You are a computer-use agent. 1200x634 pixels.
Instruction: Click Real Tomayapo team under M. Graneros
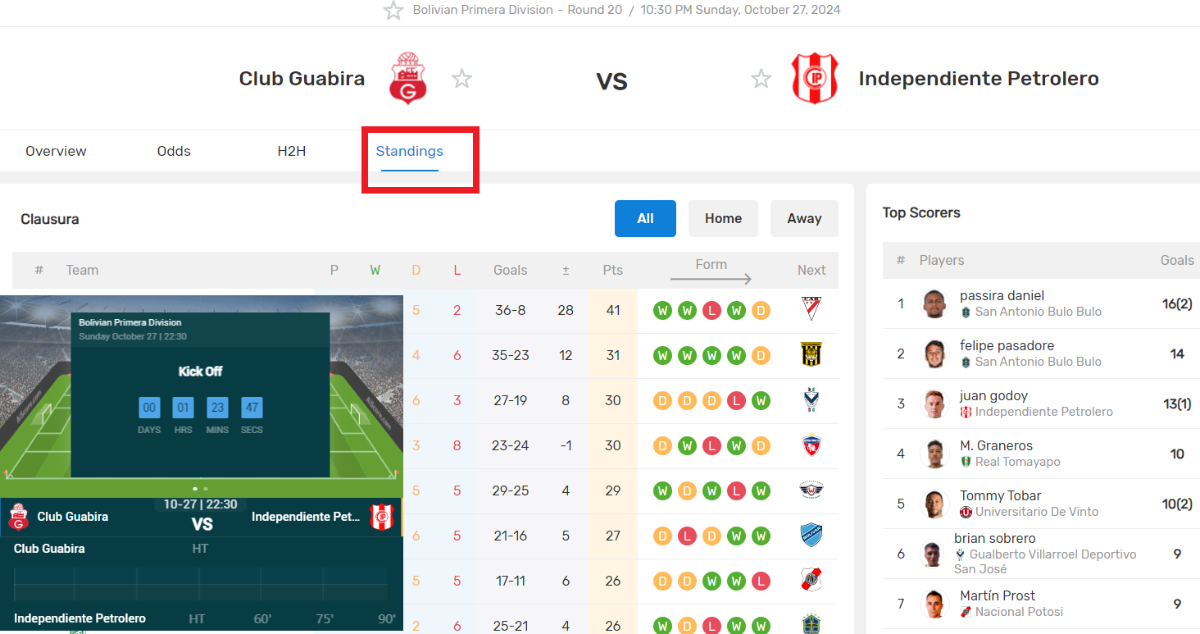click(x=1018, y=462)
